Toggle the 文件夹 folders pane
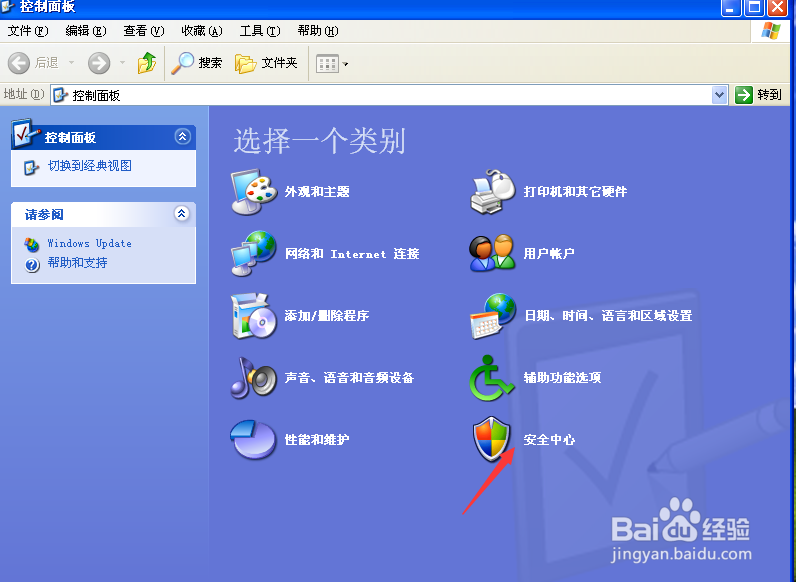Viewport: 796px width, 582px height. click(x=267, y=63)
